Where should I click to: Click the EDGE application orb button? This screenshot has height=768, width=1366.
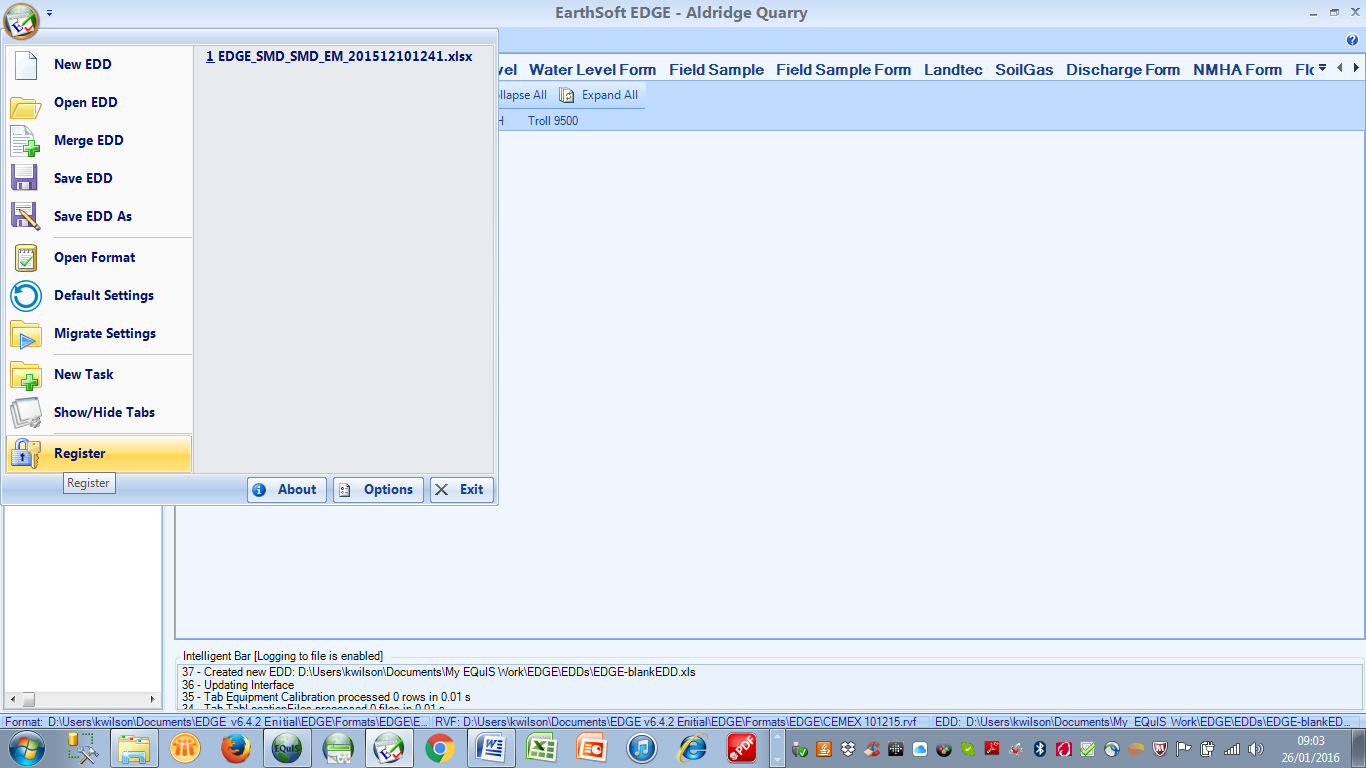point(20,19)
